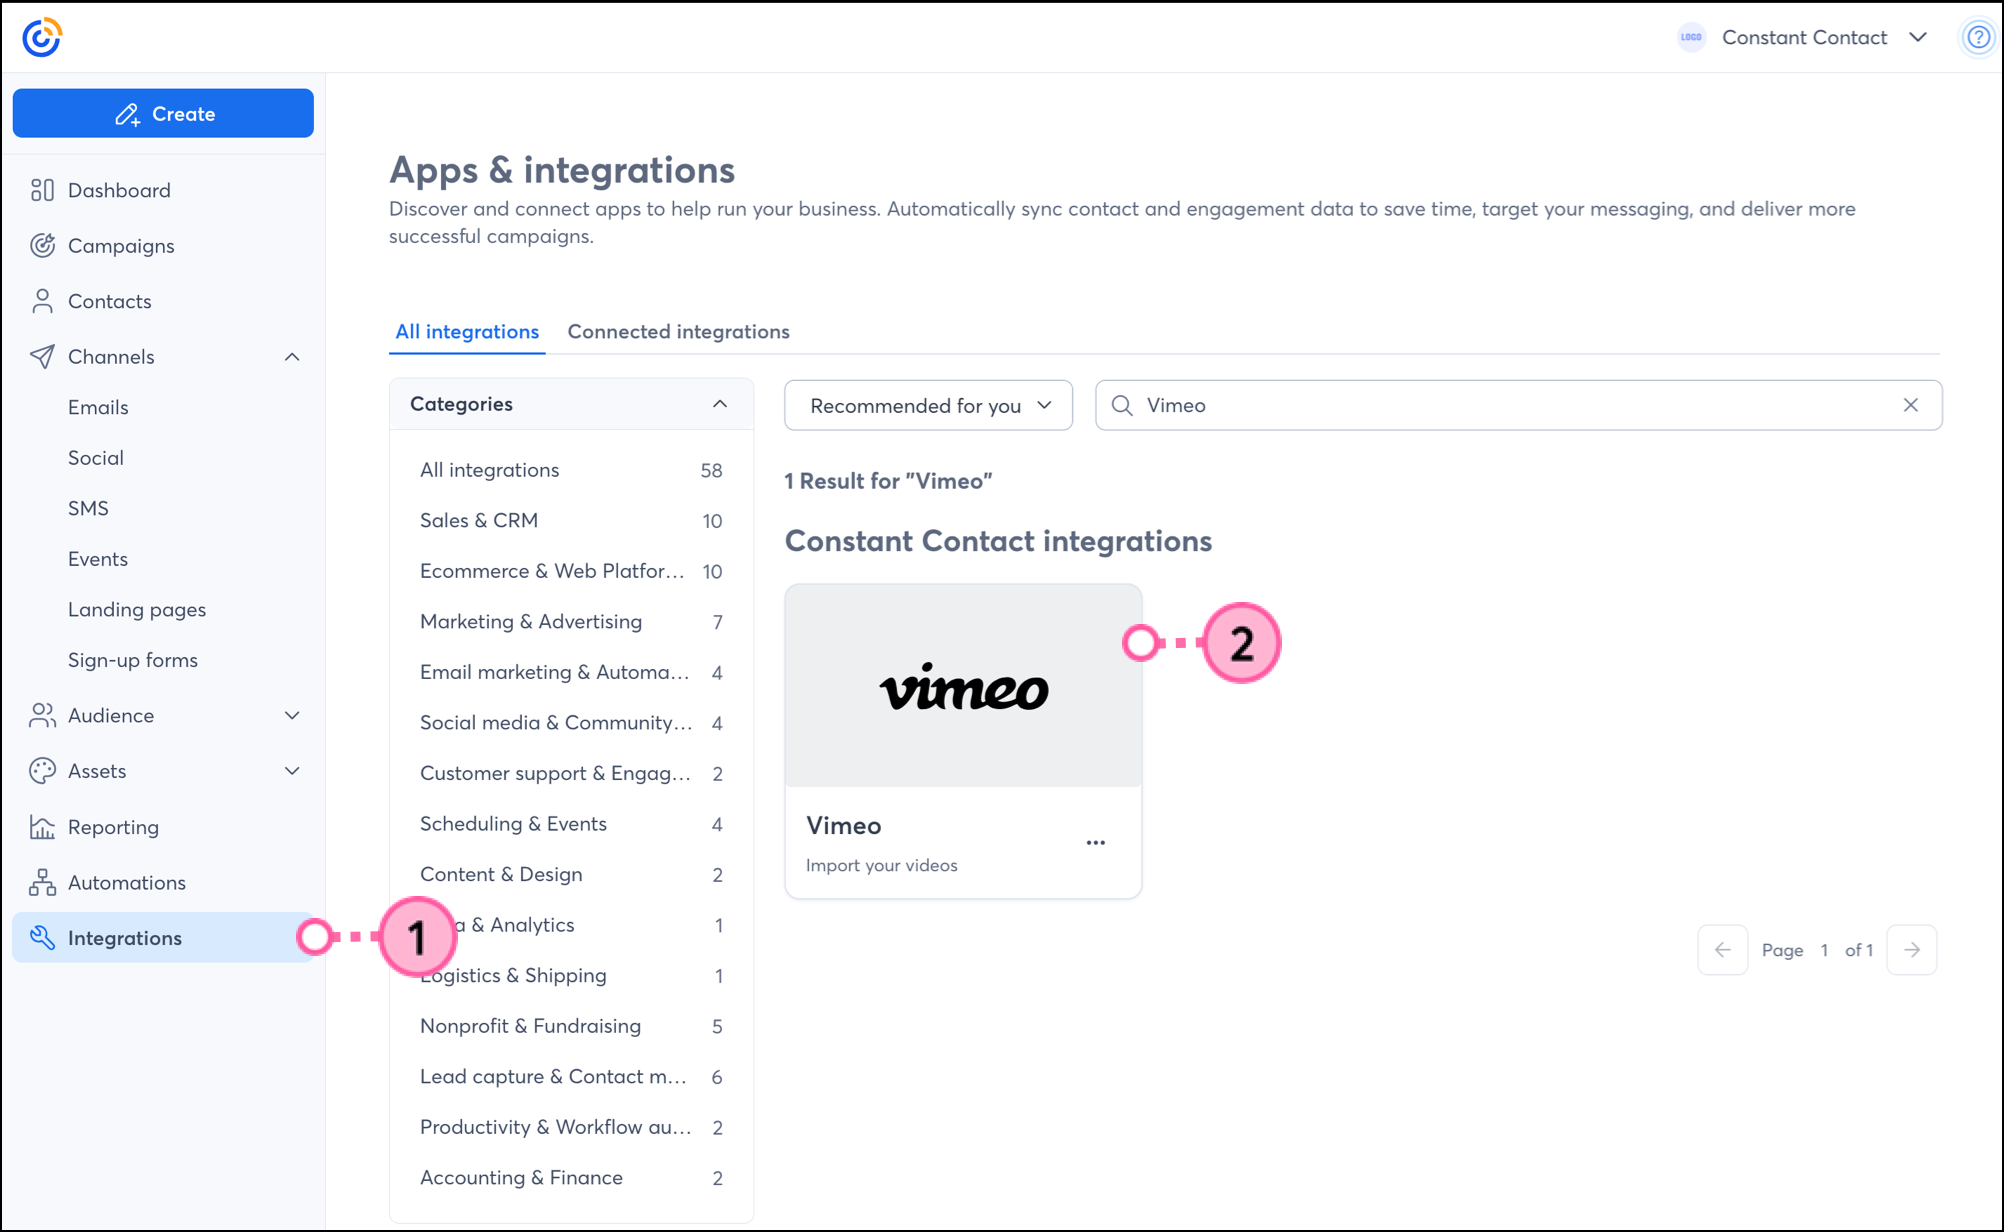Click the Constant Contact logo icon
This screenshot has height=1232, width=2004.
(42, 38)
